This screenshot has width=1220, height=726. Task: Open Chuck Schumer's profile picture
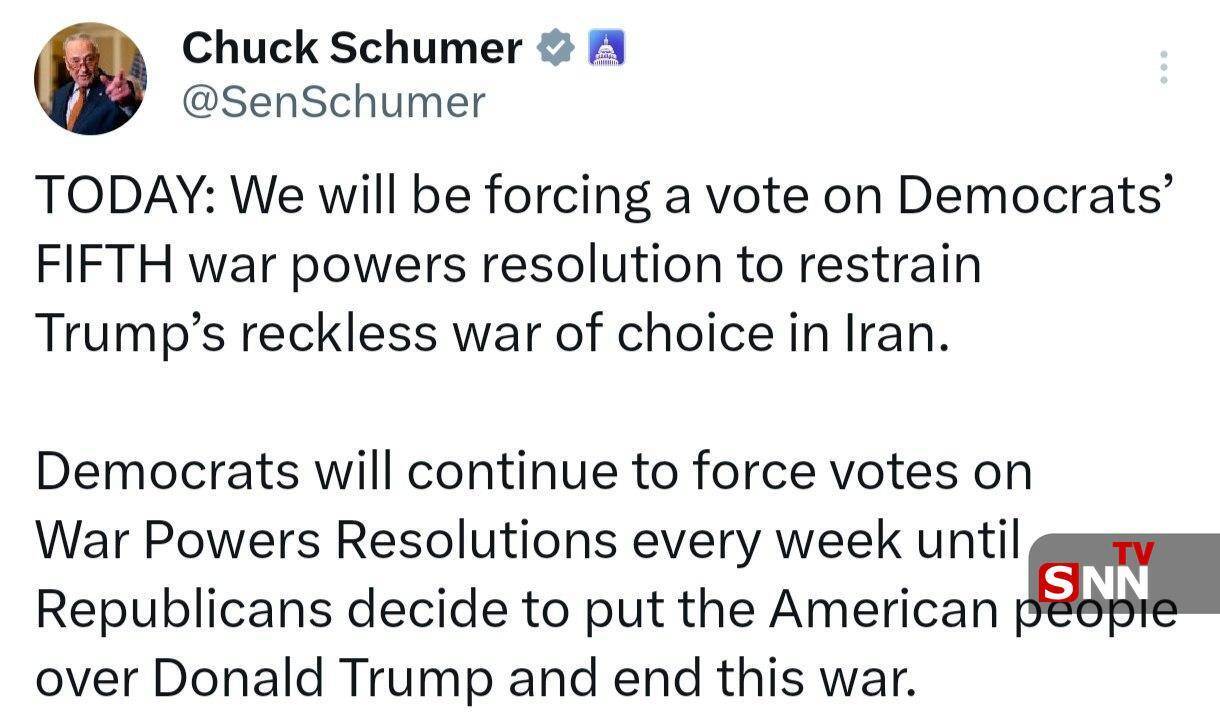point(90,78)
